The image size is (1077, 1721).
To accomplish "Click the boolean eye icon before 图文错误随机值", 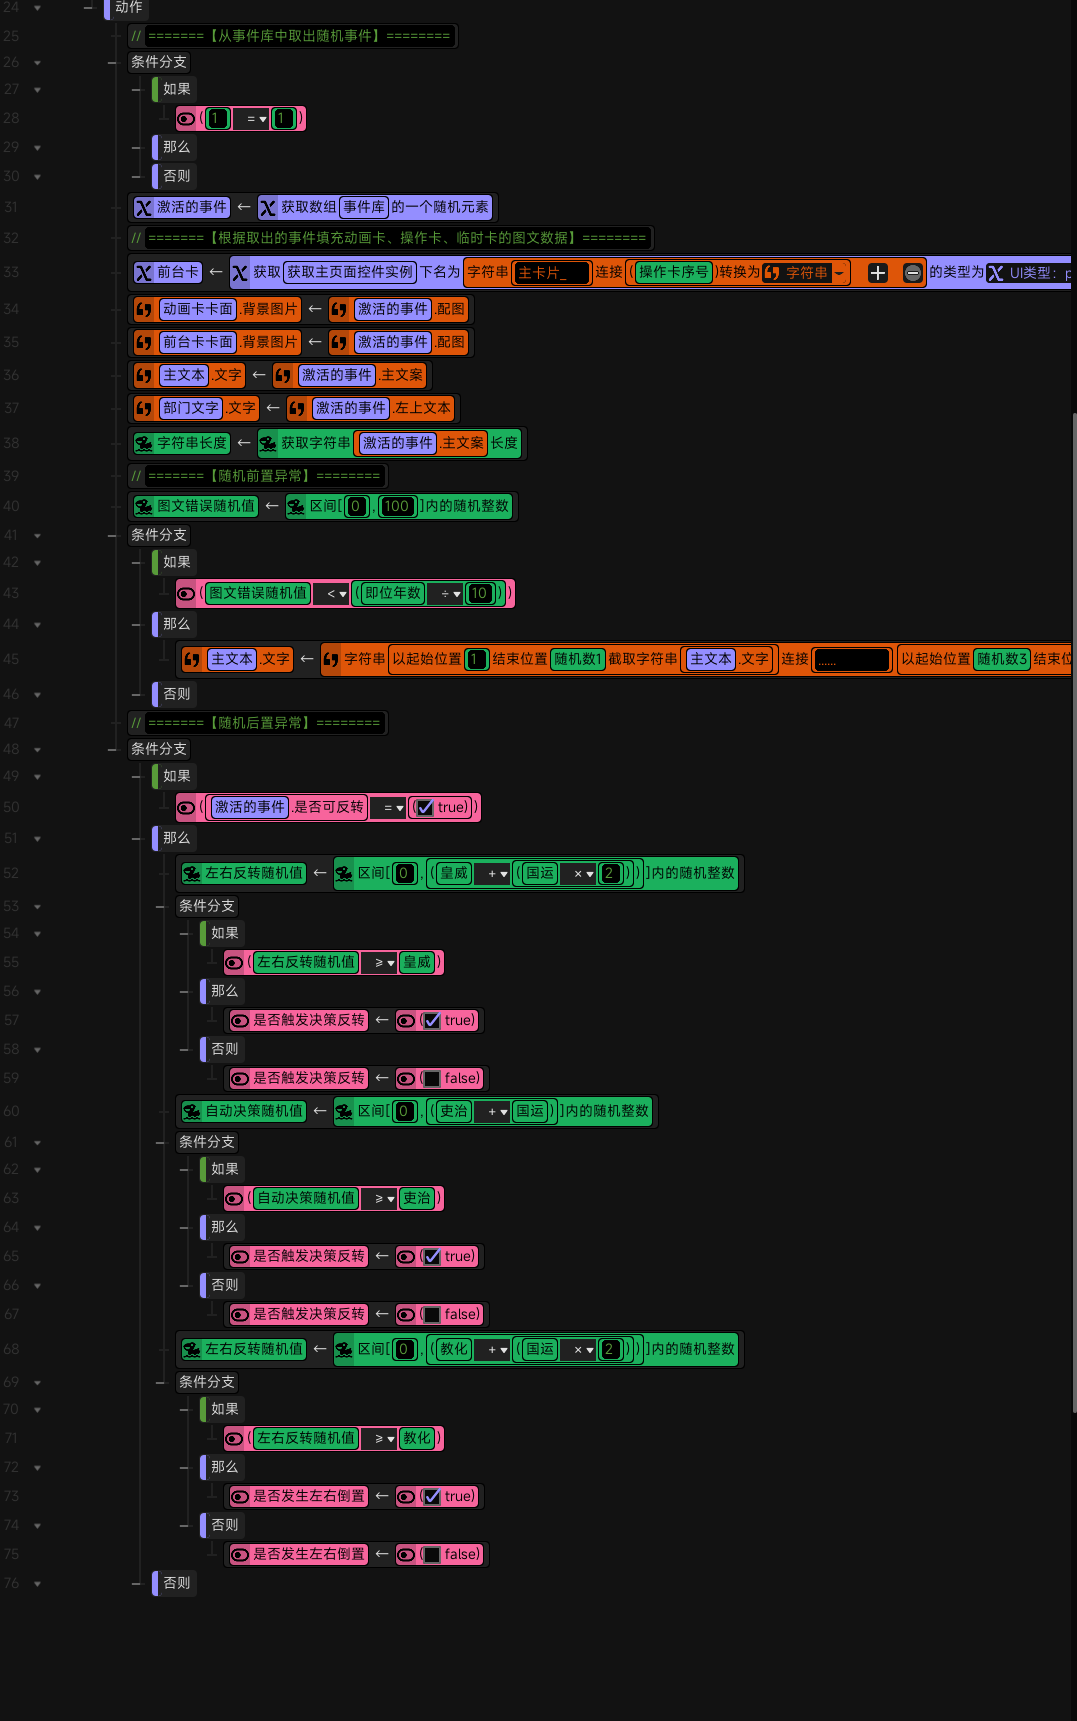I will coord(186,594).
